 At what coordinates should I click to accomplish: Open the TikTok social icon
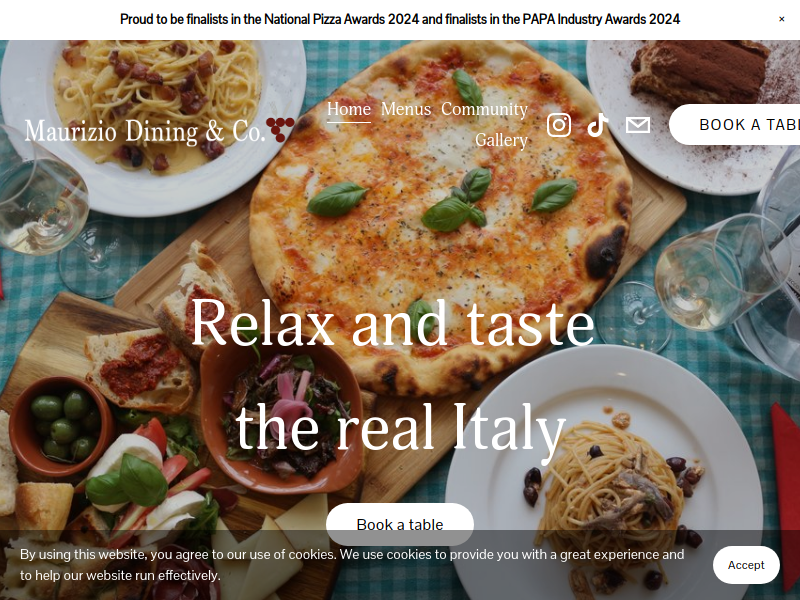597,125
